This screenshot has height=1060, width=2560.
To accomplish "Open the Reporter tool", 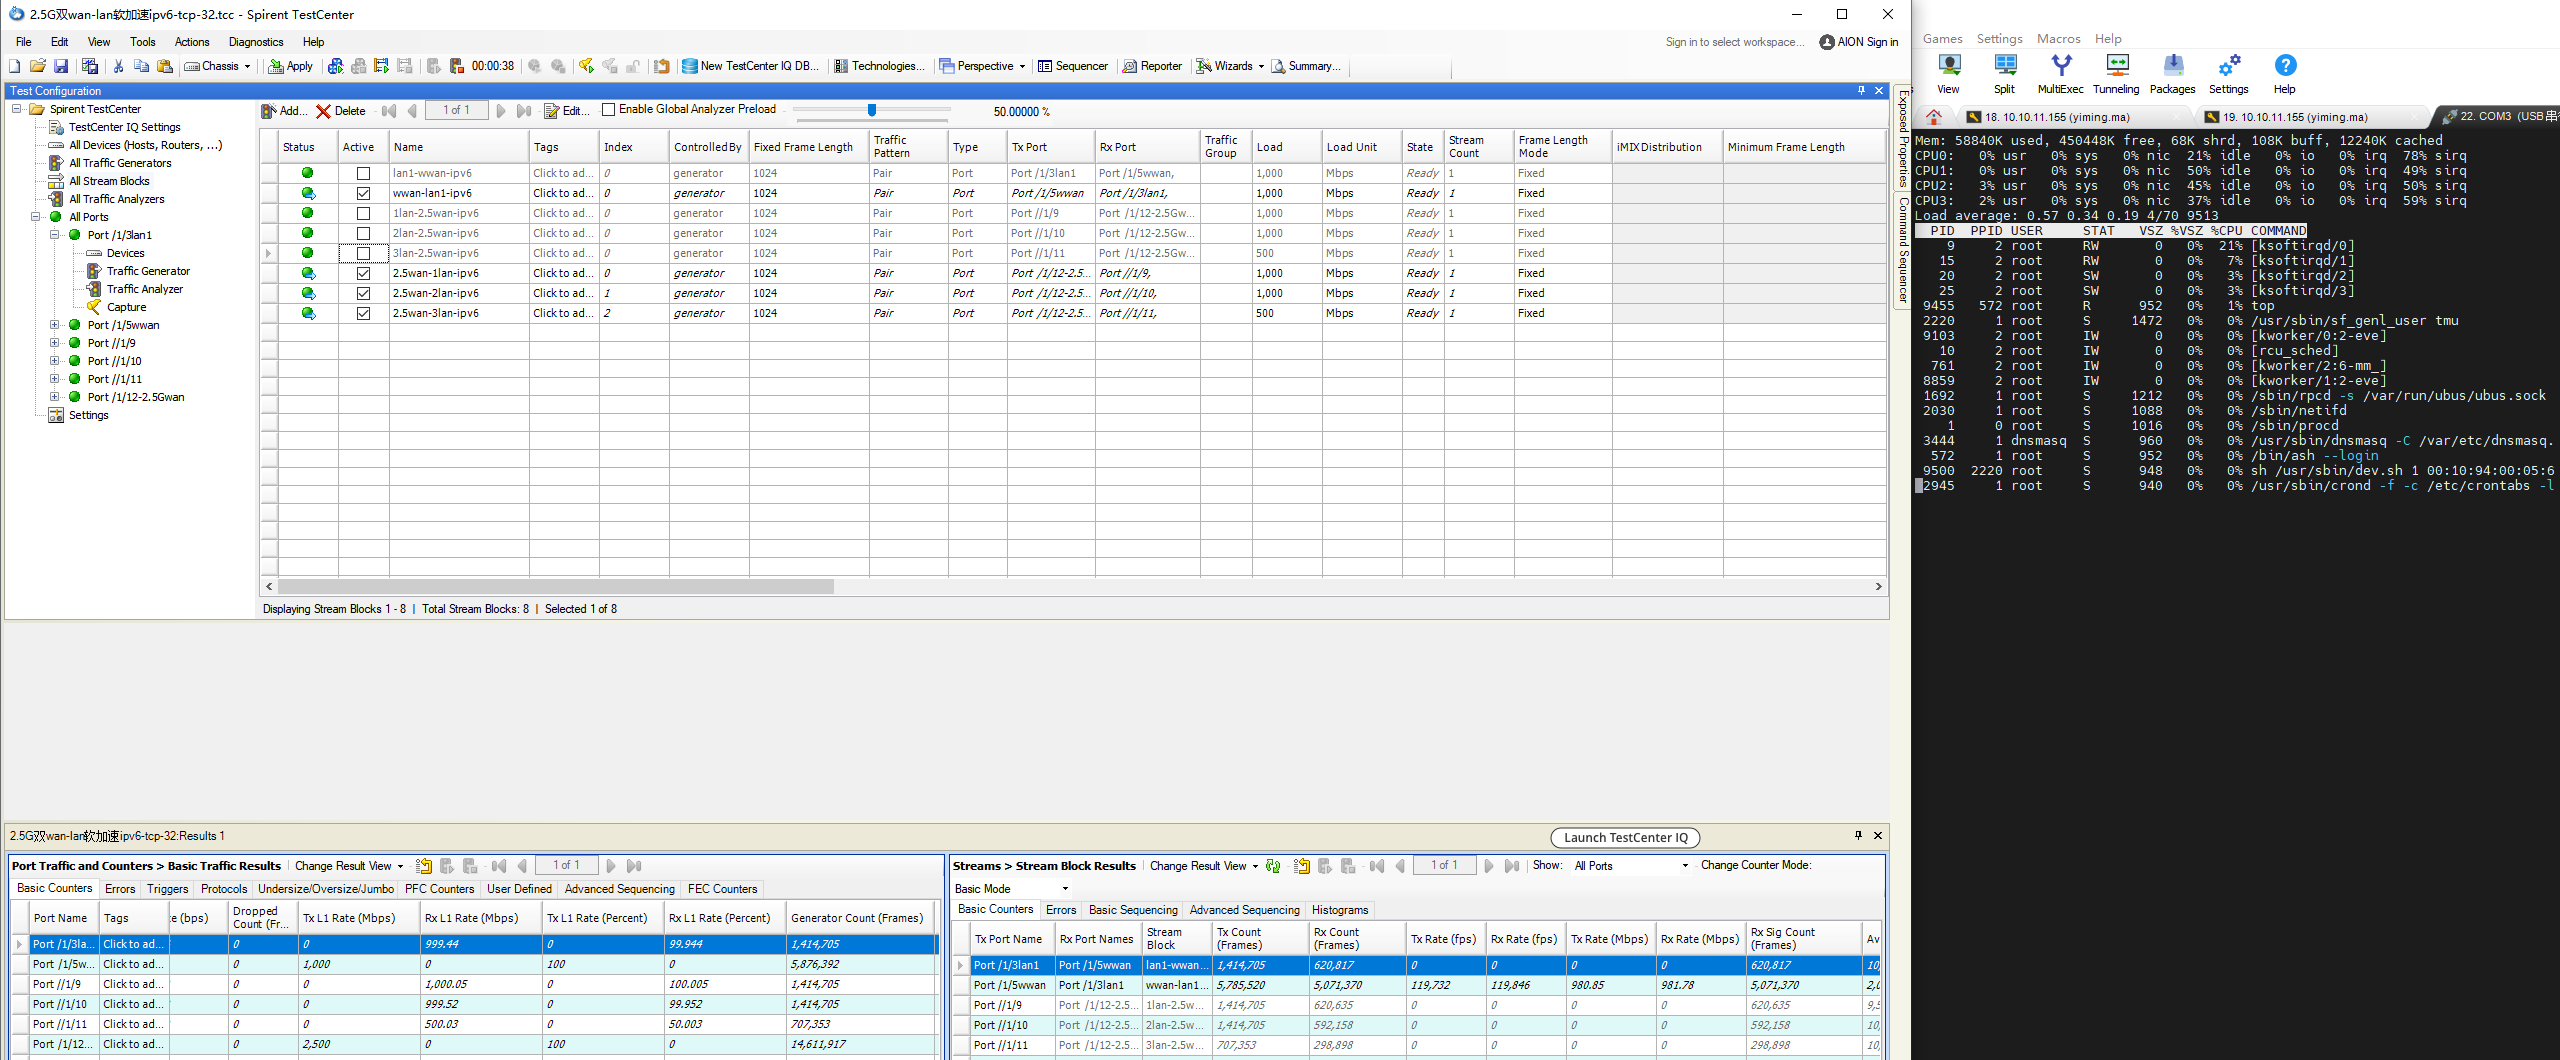I will tap(1152, 66).
